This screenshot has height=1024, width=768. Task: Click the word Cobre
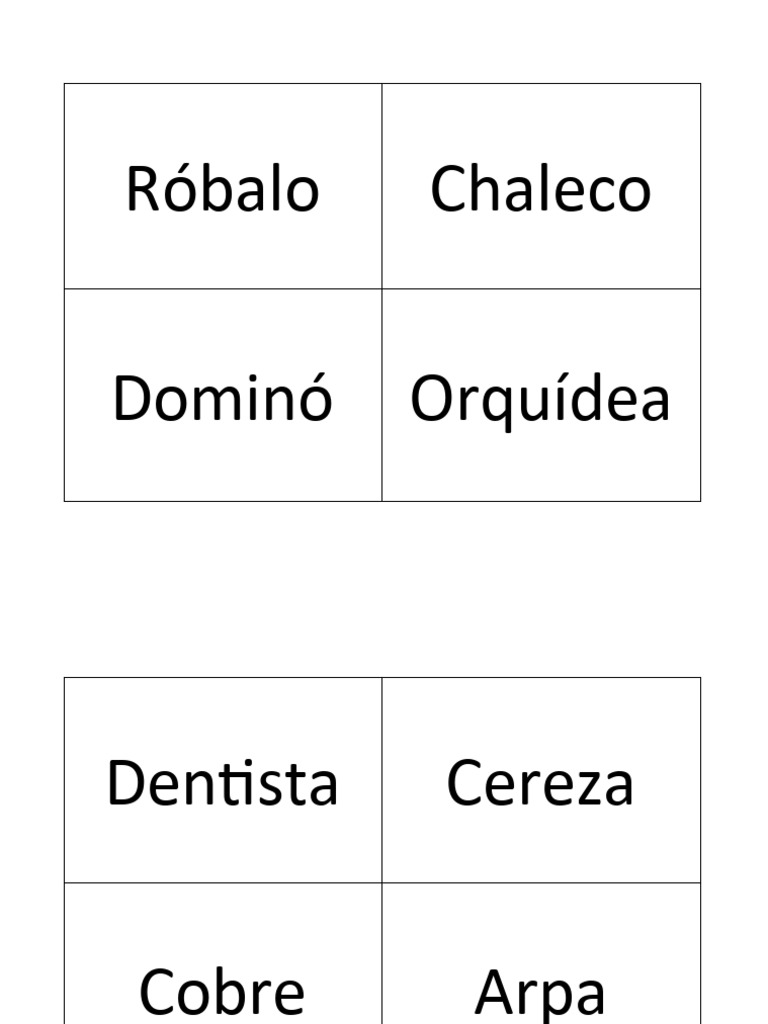coord(222,990)
